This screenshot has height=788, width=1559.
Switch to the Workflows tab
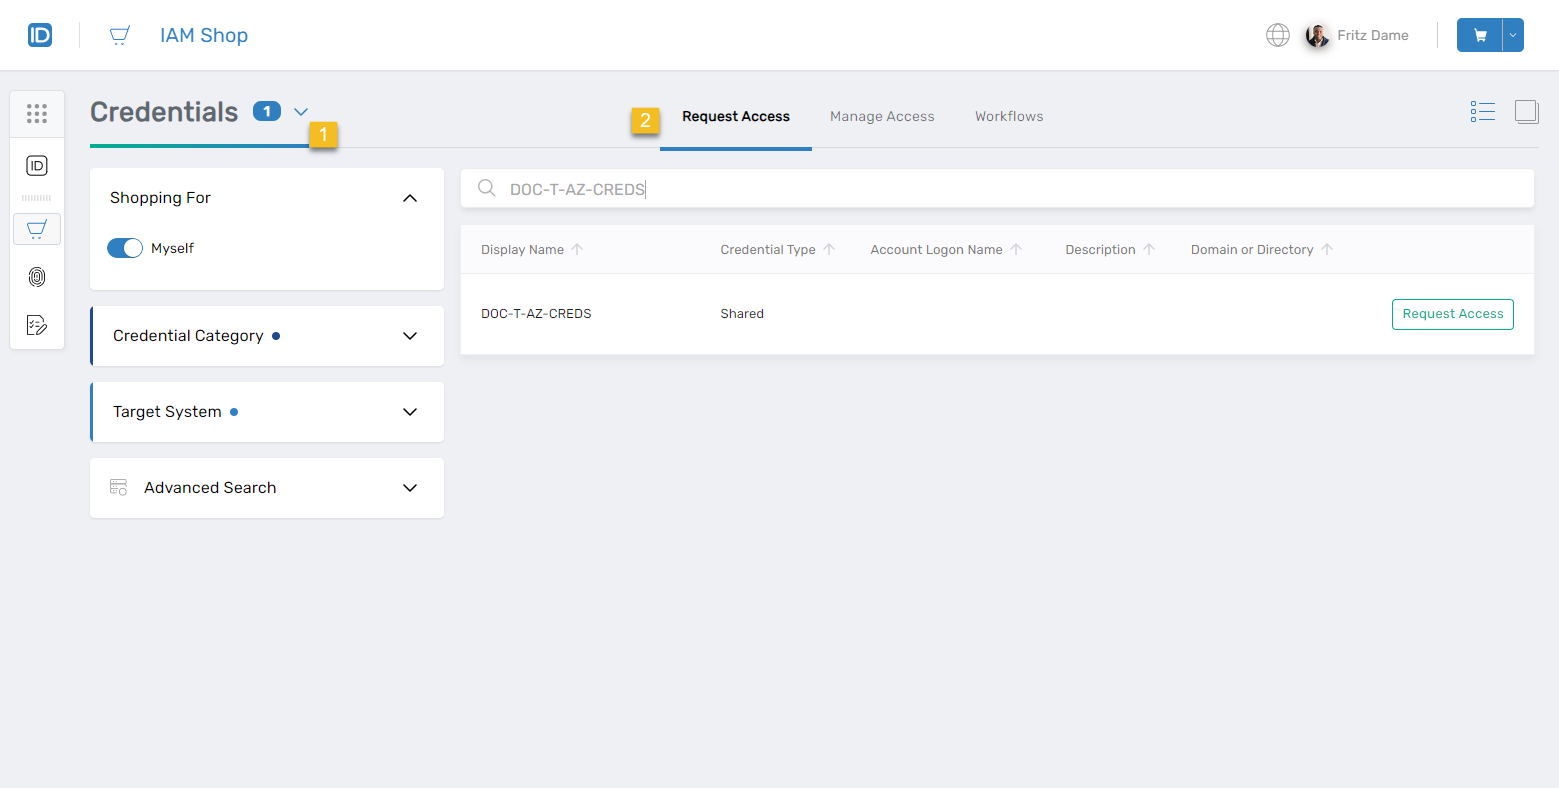(x=1008, y=117)
